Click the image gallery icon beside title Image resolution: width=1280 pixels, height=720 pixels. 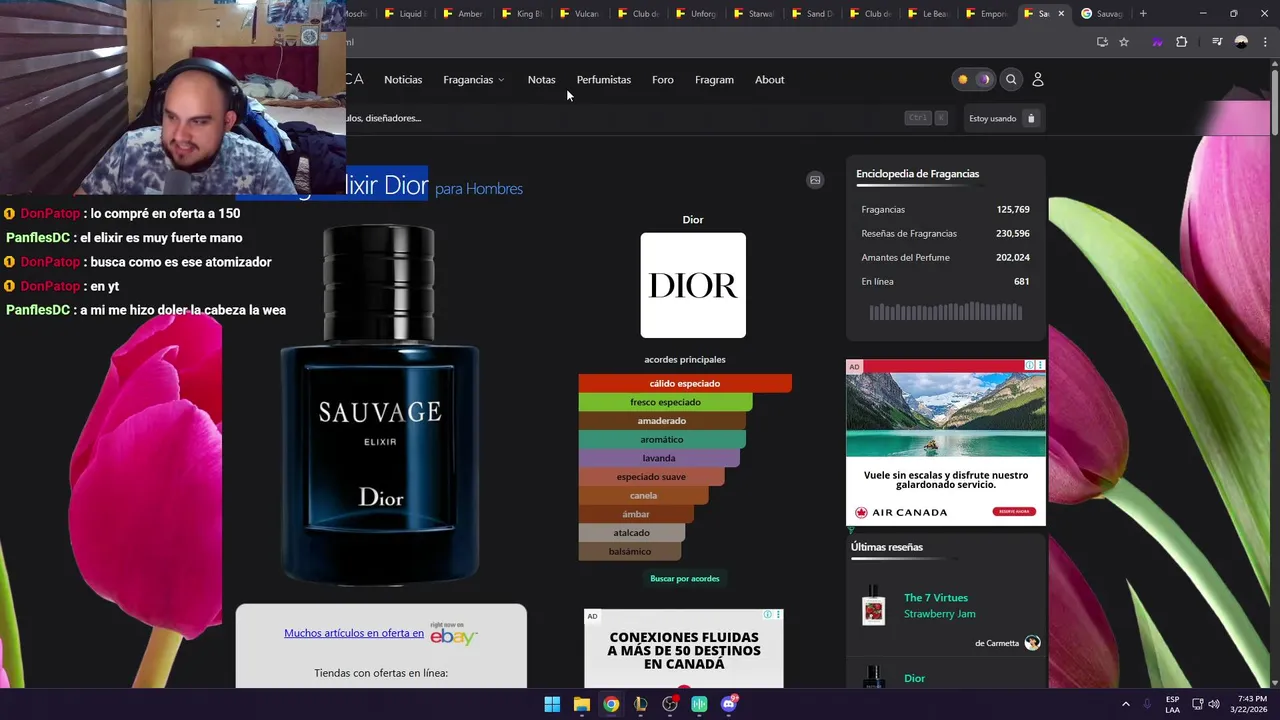tap(815, 180)
